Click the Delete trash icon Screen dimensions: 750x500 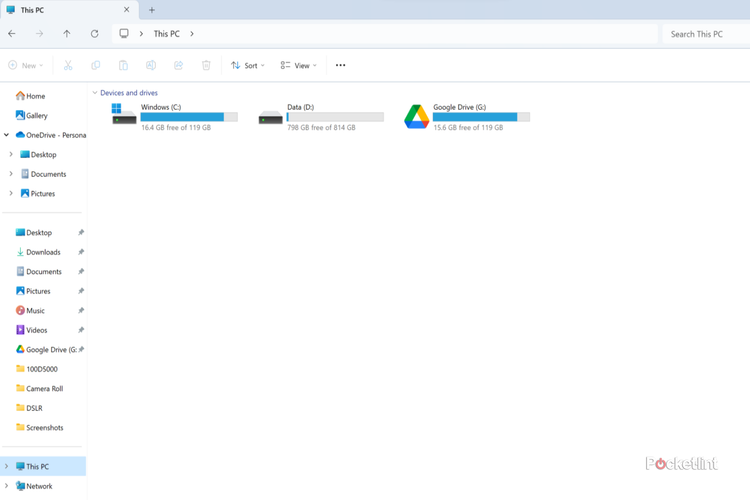coord(206,65)
